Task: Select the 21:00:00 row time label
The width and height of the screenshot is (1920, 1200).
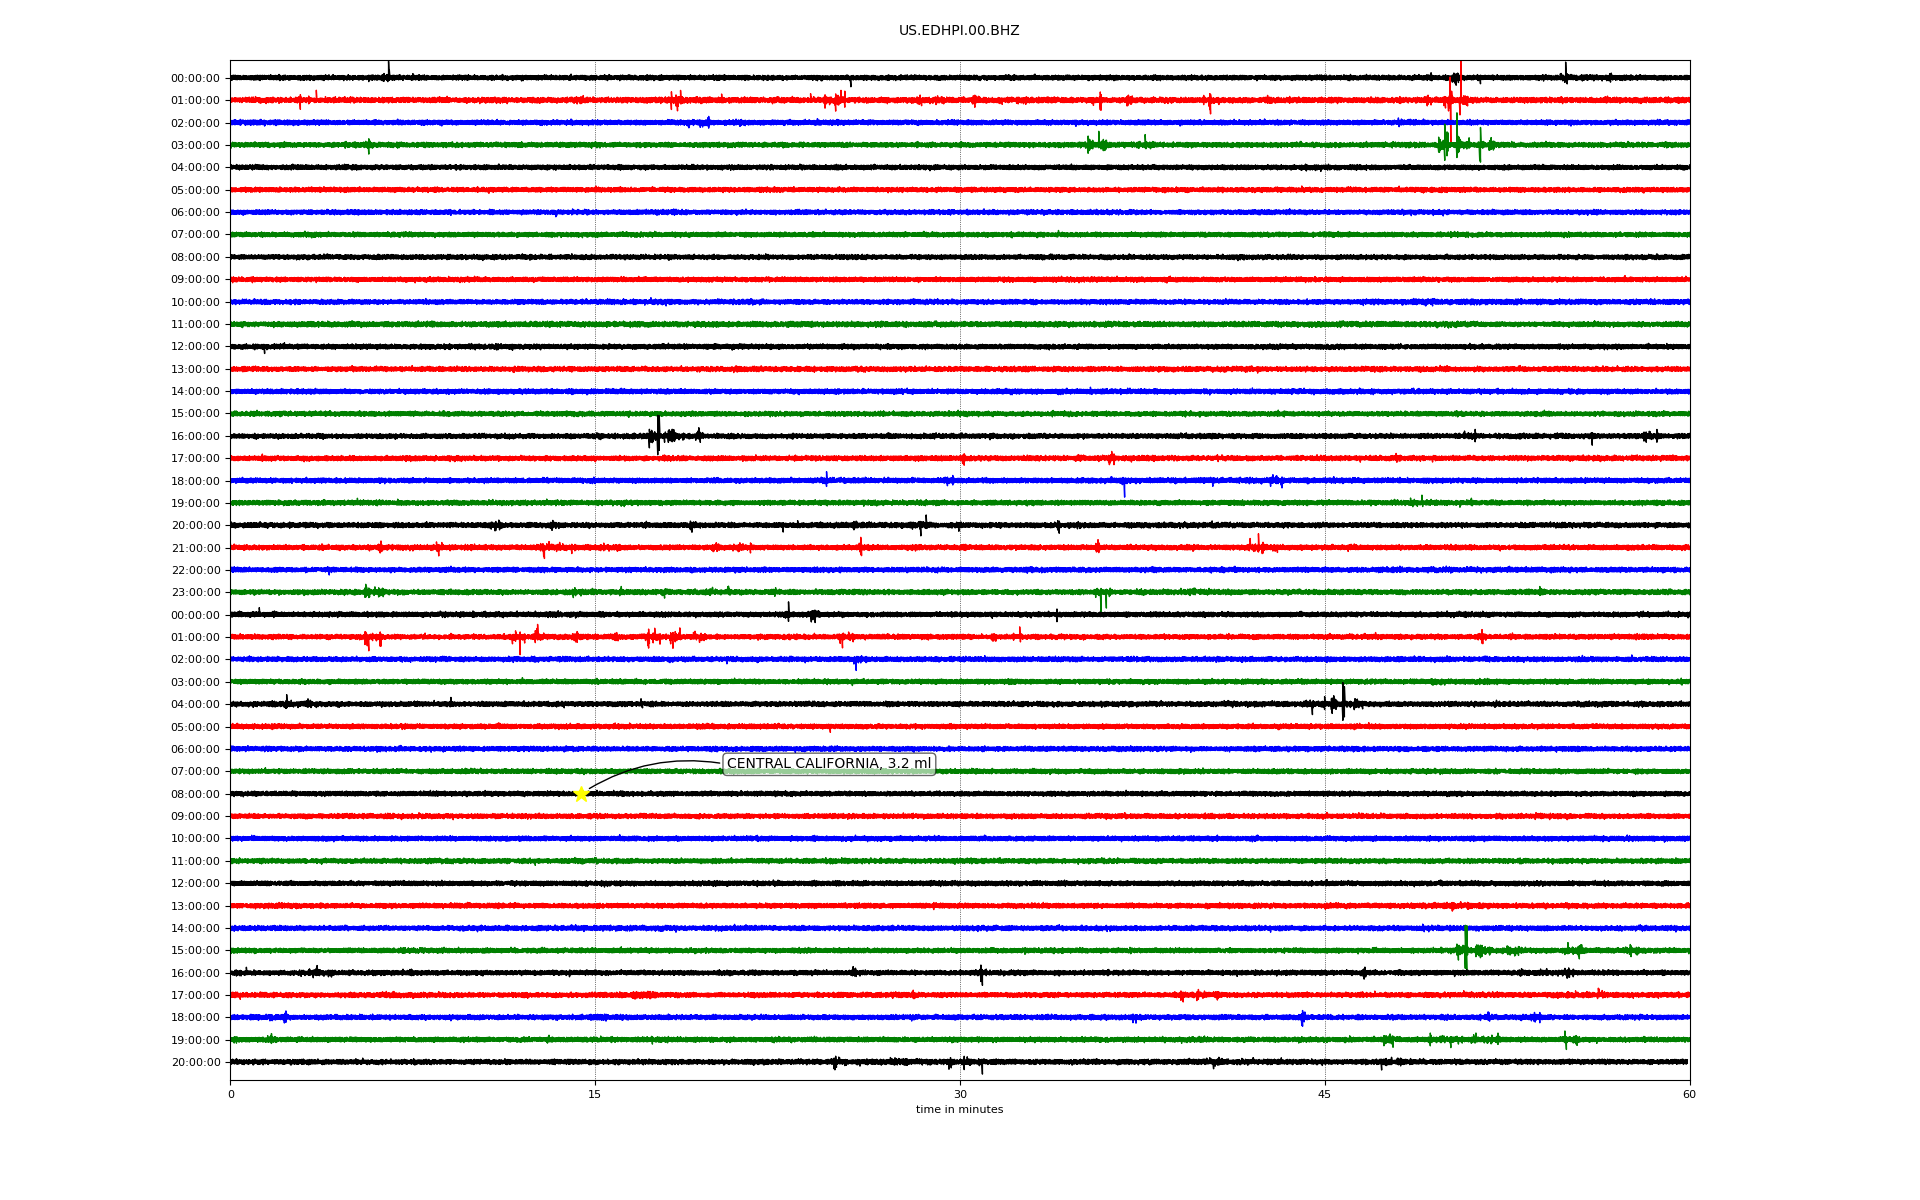Action: coord(195,548)
